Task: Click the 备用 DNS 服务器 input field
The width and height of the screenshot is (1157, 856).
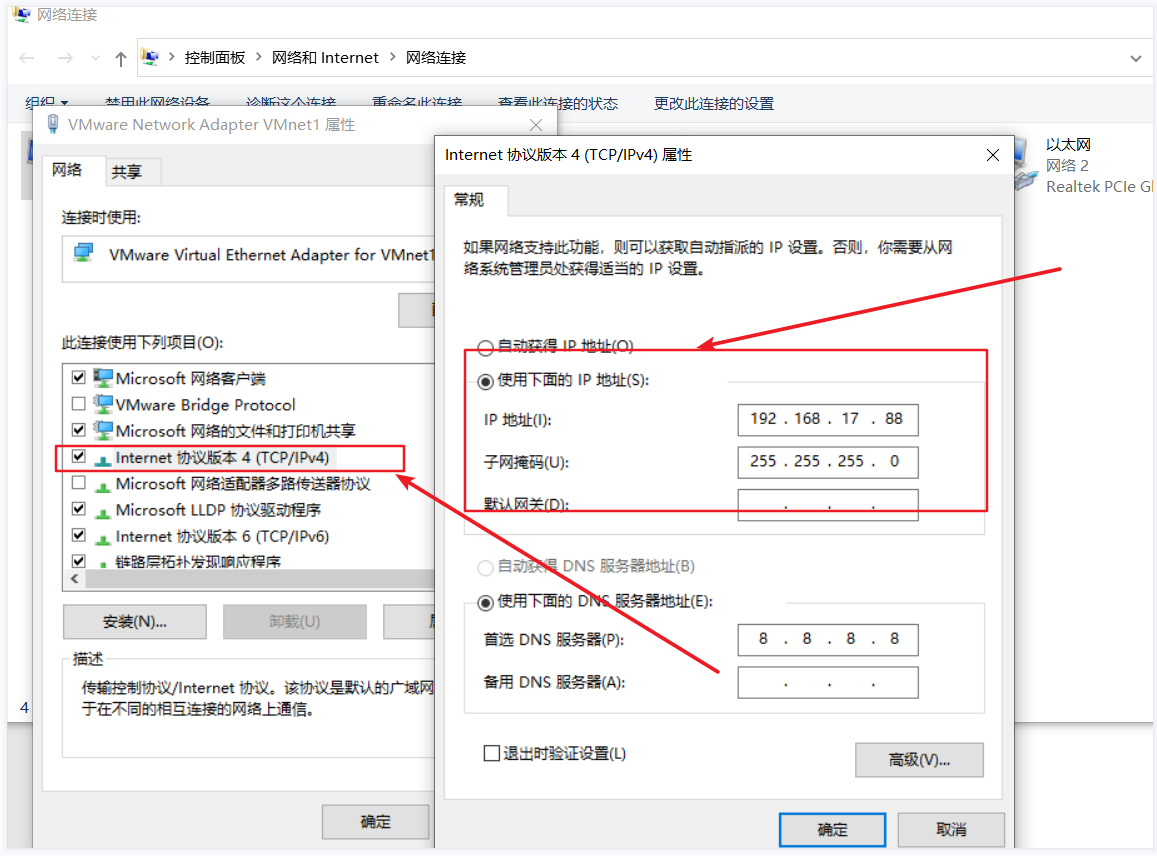Action: coord(828,683)
